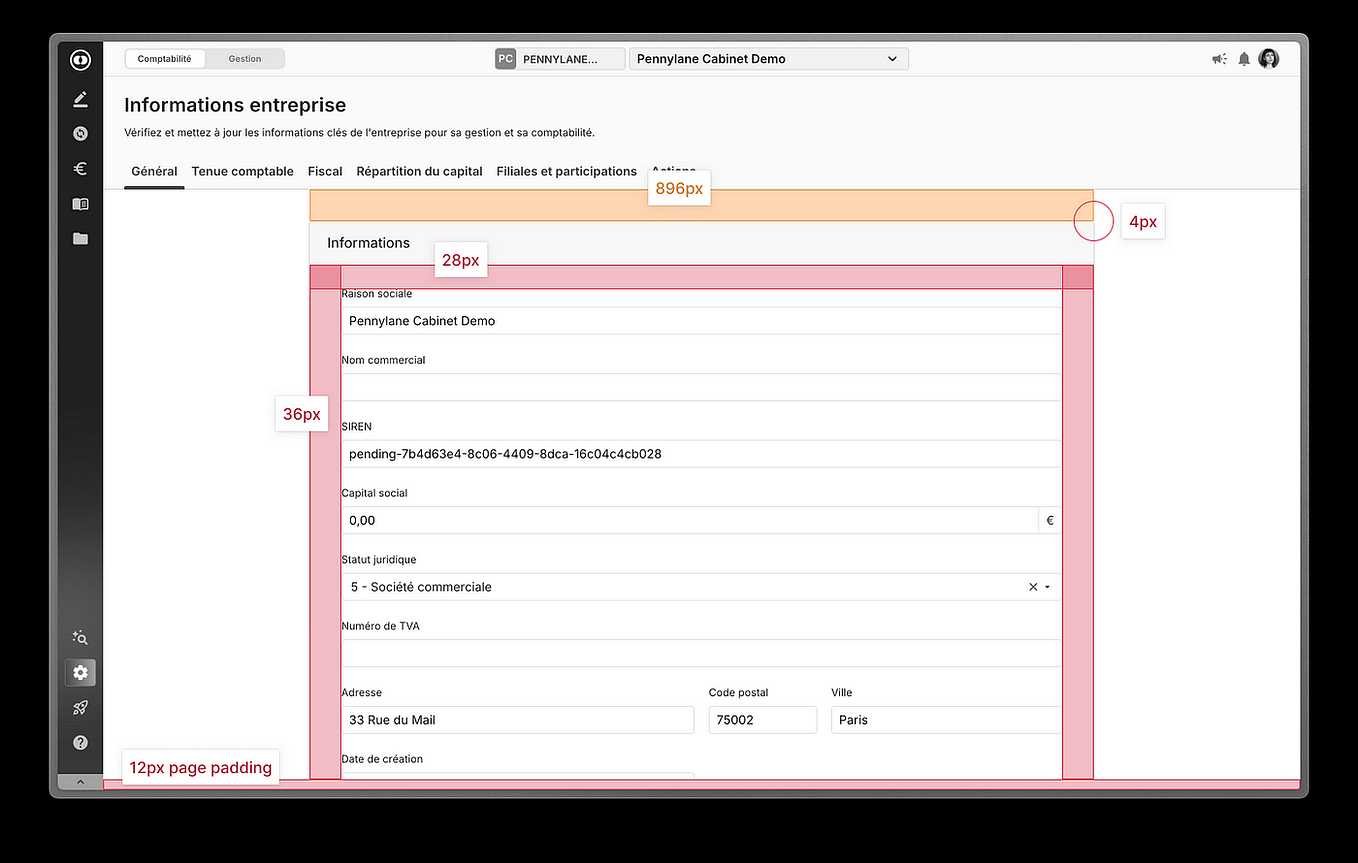Open the megaphone announcements icon
Image resolution: width=1358 pixels, height=863 pixels.
pyautogui.click(x=1219, y=59)
